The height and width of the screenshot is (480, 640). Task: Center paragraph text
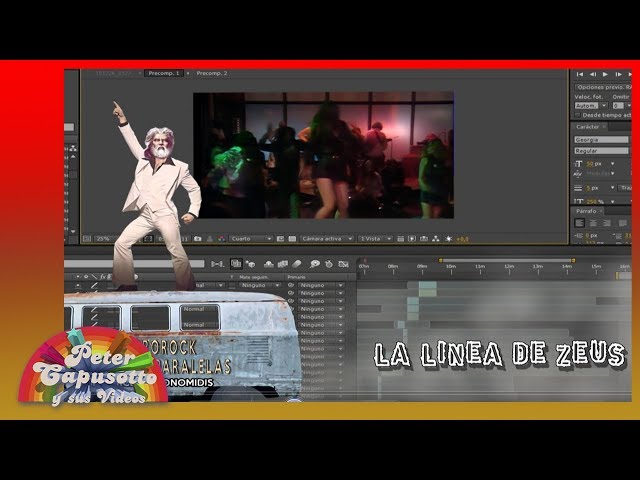tap(593, 223)
